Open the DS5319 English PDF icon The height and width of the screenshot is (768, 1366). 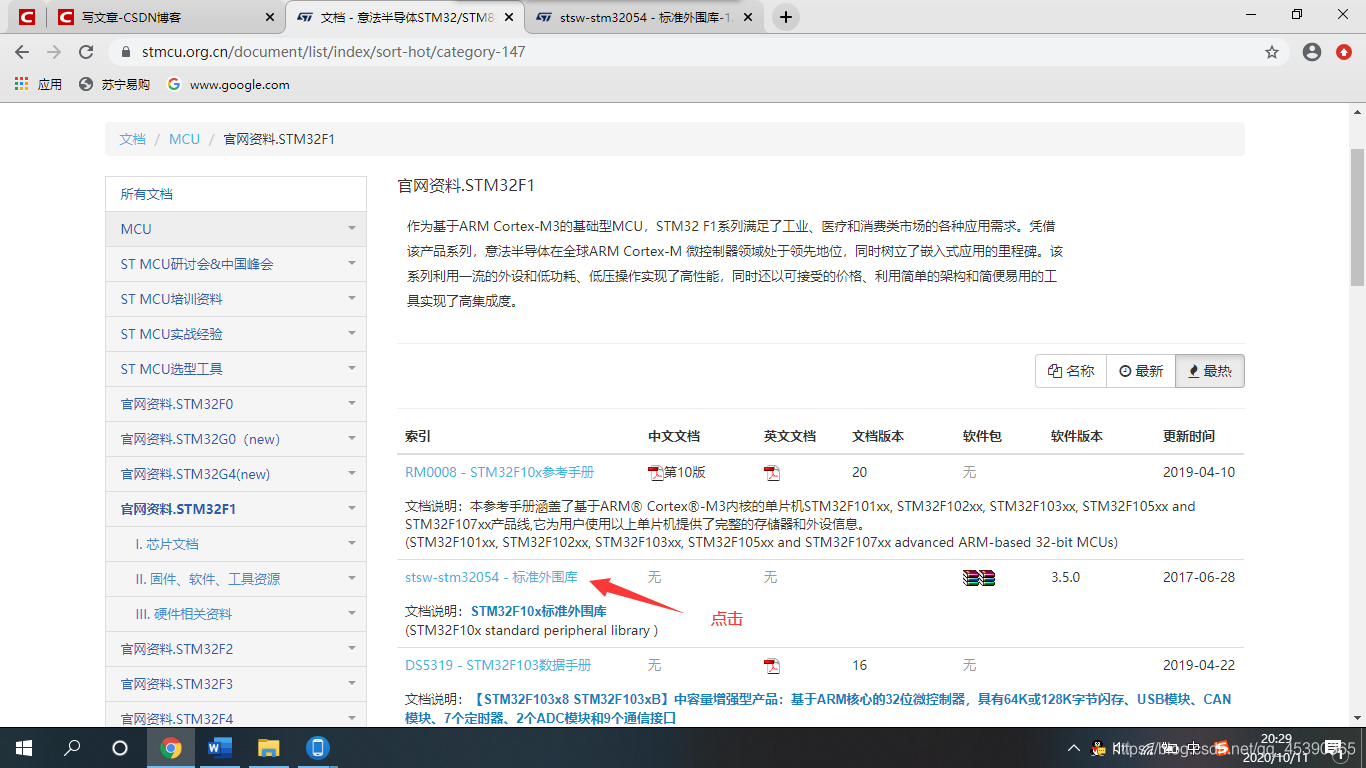click(x=772, y=666)
